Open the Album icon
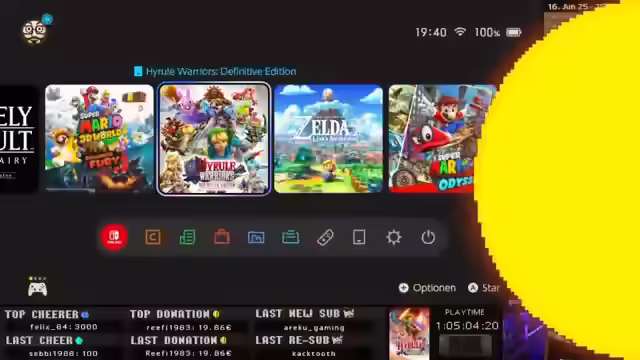Image resolution: width=640 pixels, height=360 pixels. pyautogui.click(x=256, y=237)
